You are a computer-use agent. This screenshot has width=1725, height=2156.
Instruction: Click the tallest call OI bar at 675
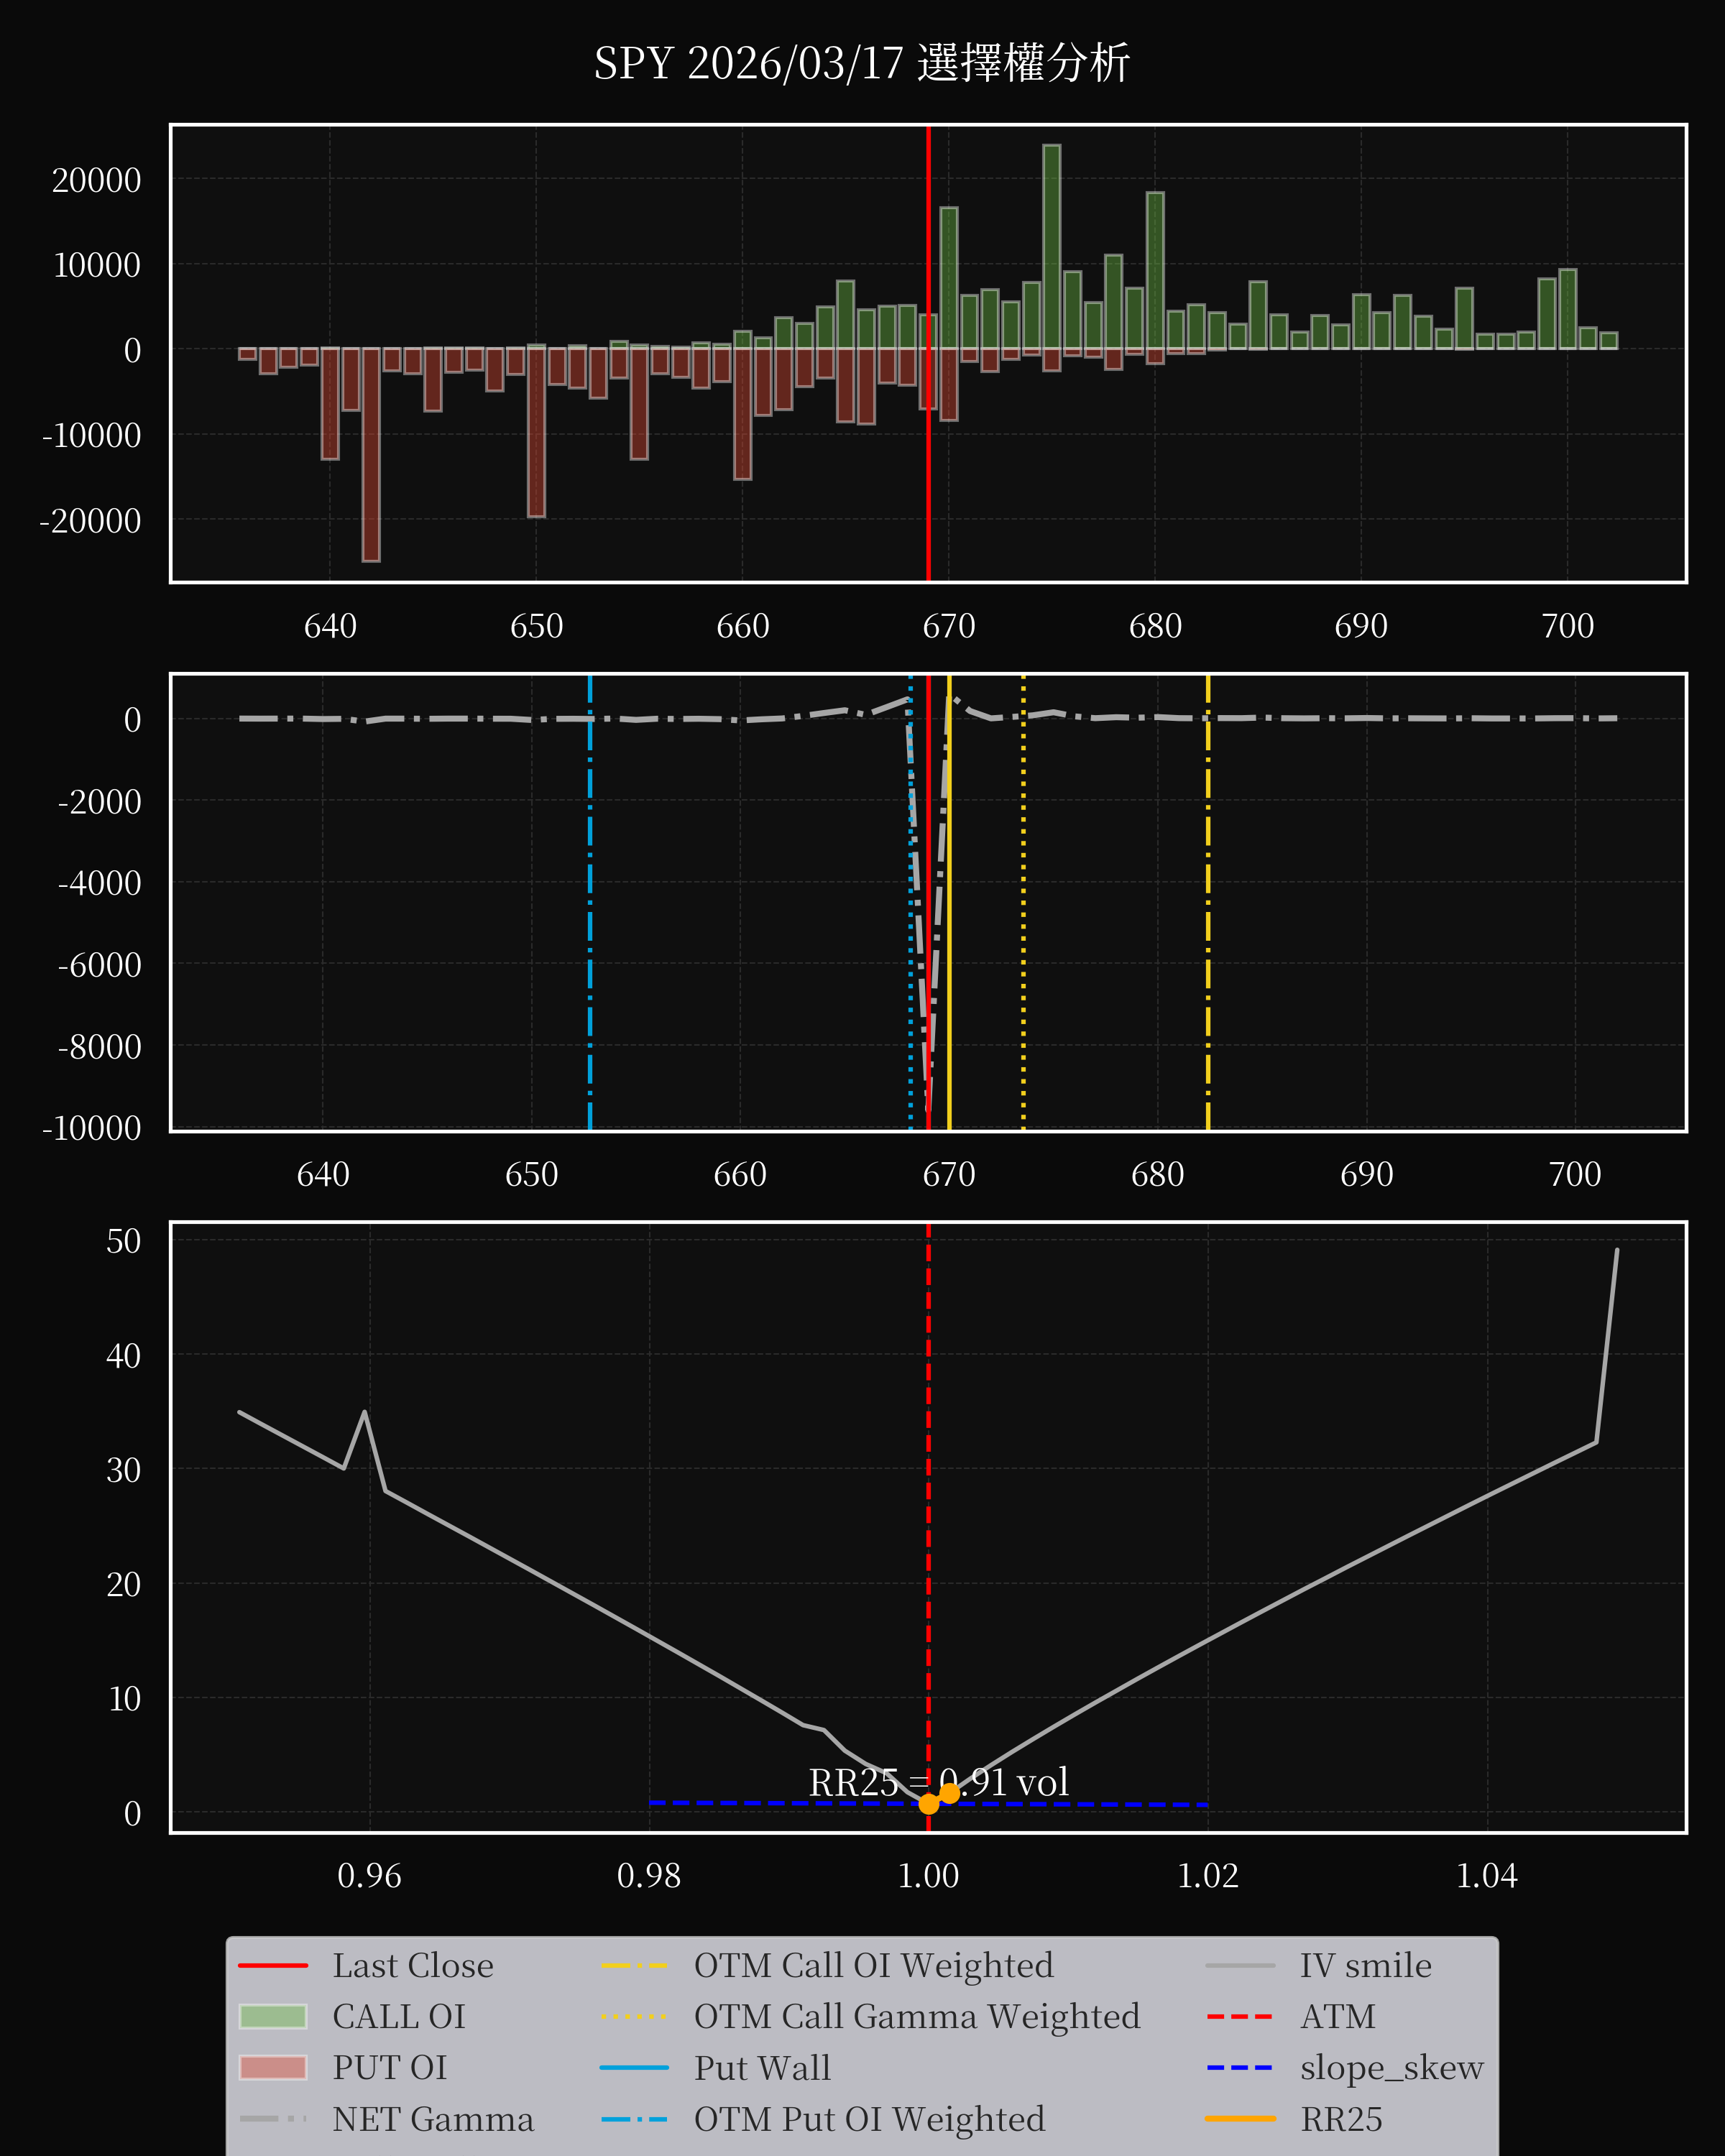click(1052, 247)
